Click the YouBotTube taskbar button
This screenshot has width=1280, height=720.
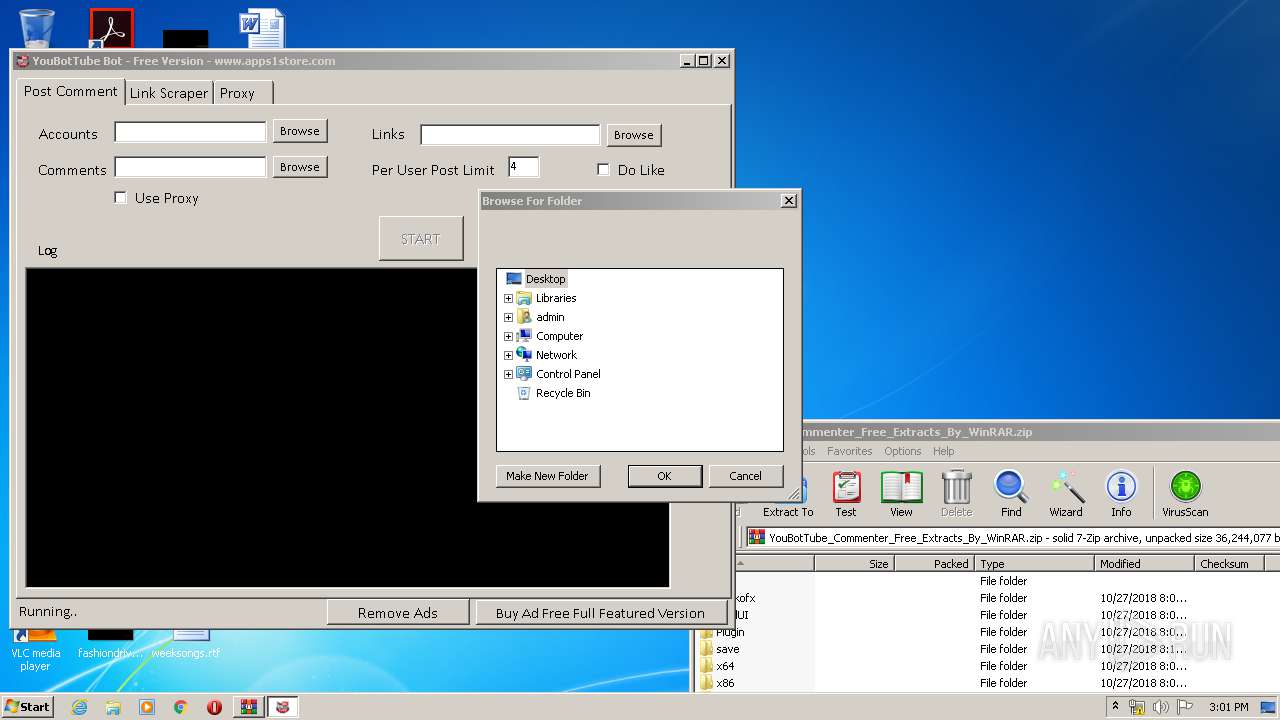click(x=283, y=707)
